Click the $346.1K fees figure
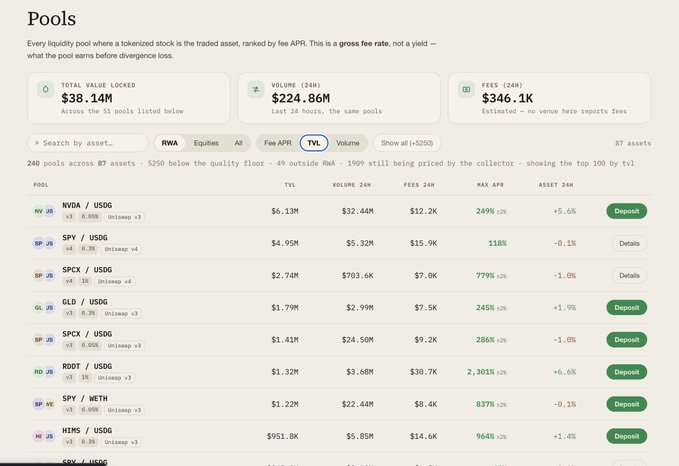Screen dimensions: 679x466 click(x=507, y=98)
